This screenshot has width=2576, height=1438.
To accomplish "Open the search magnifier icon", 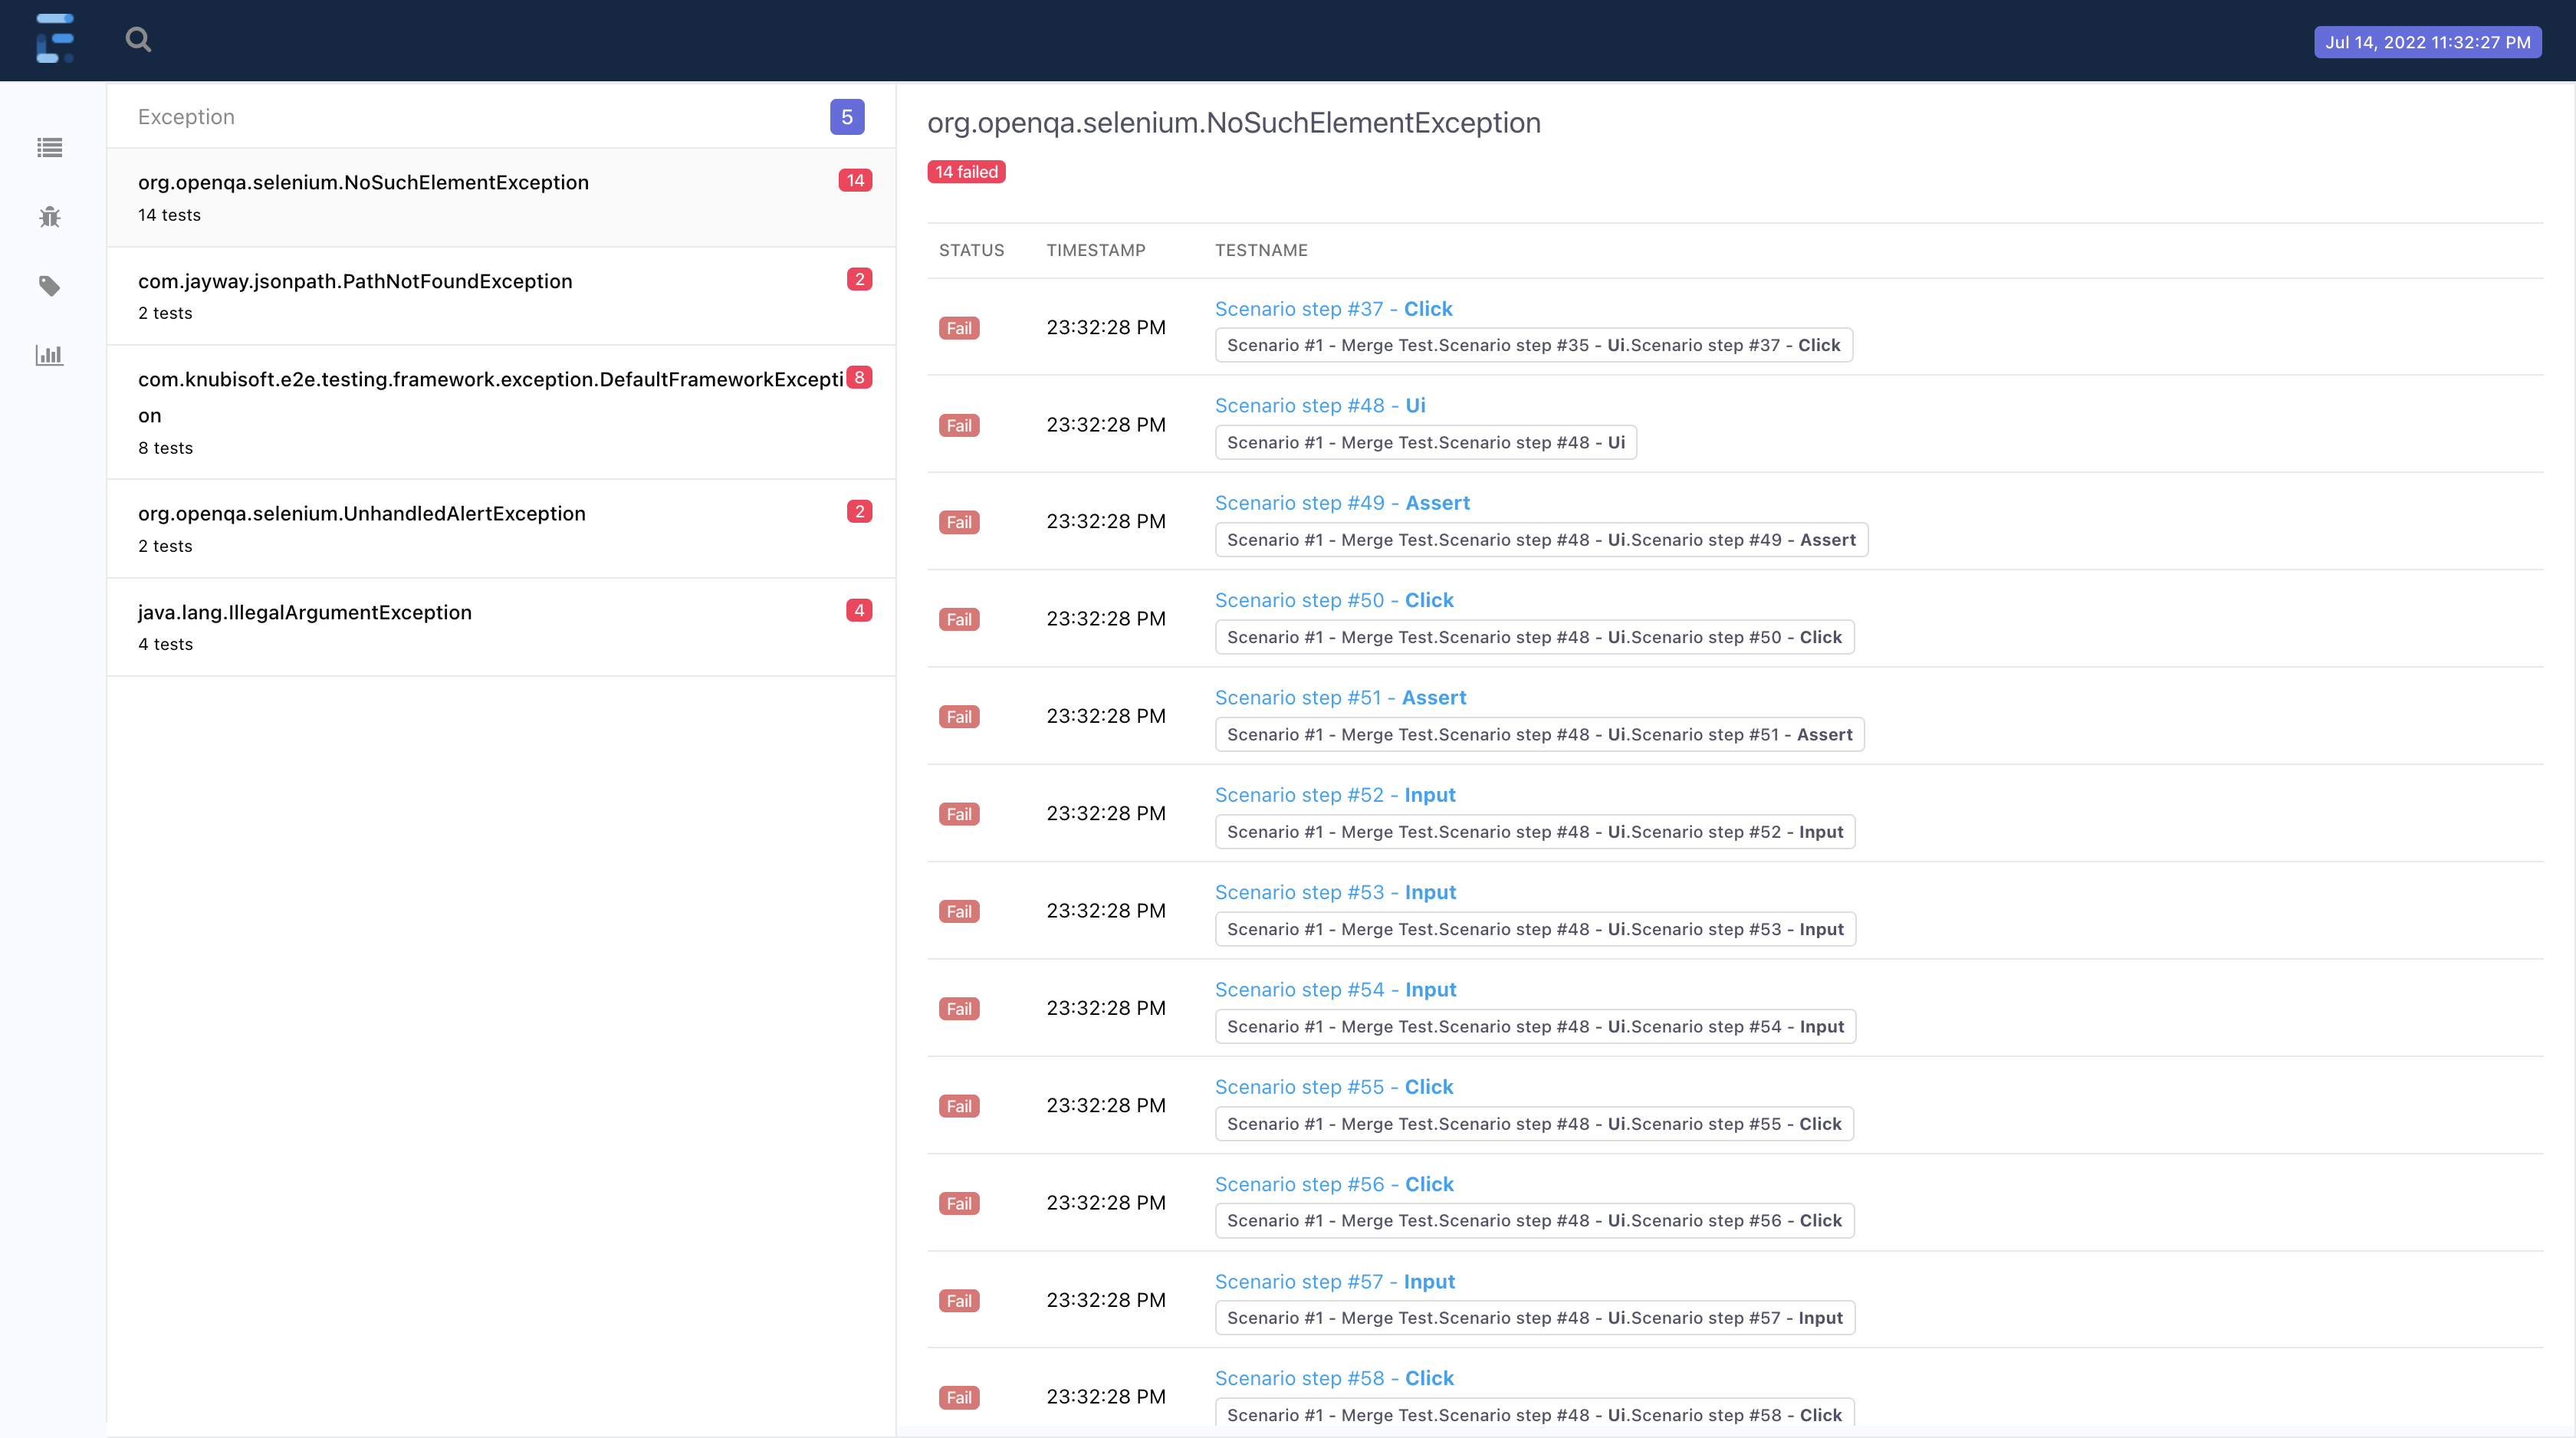I will click(138, 40).
